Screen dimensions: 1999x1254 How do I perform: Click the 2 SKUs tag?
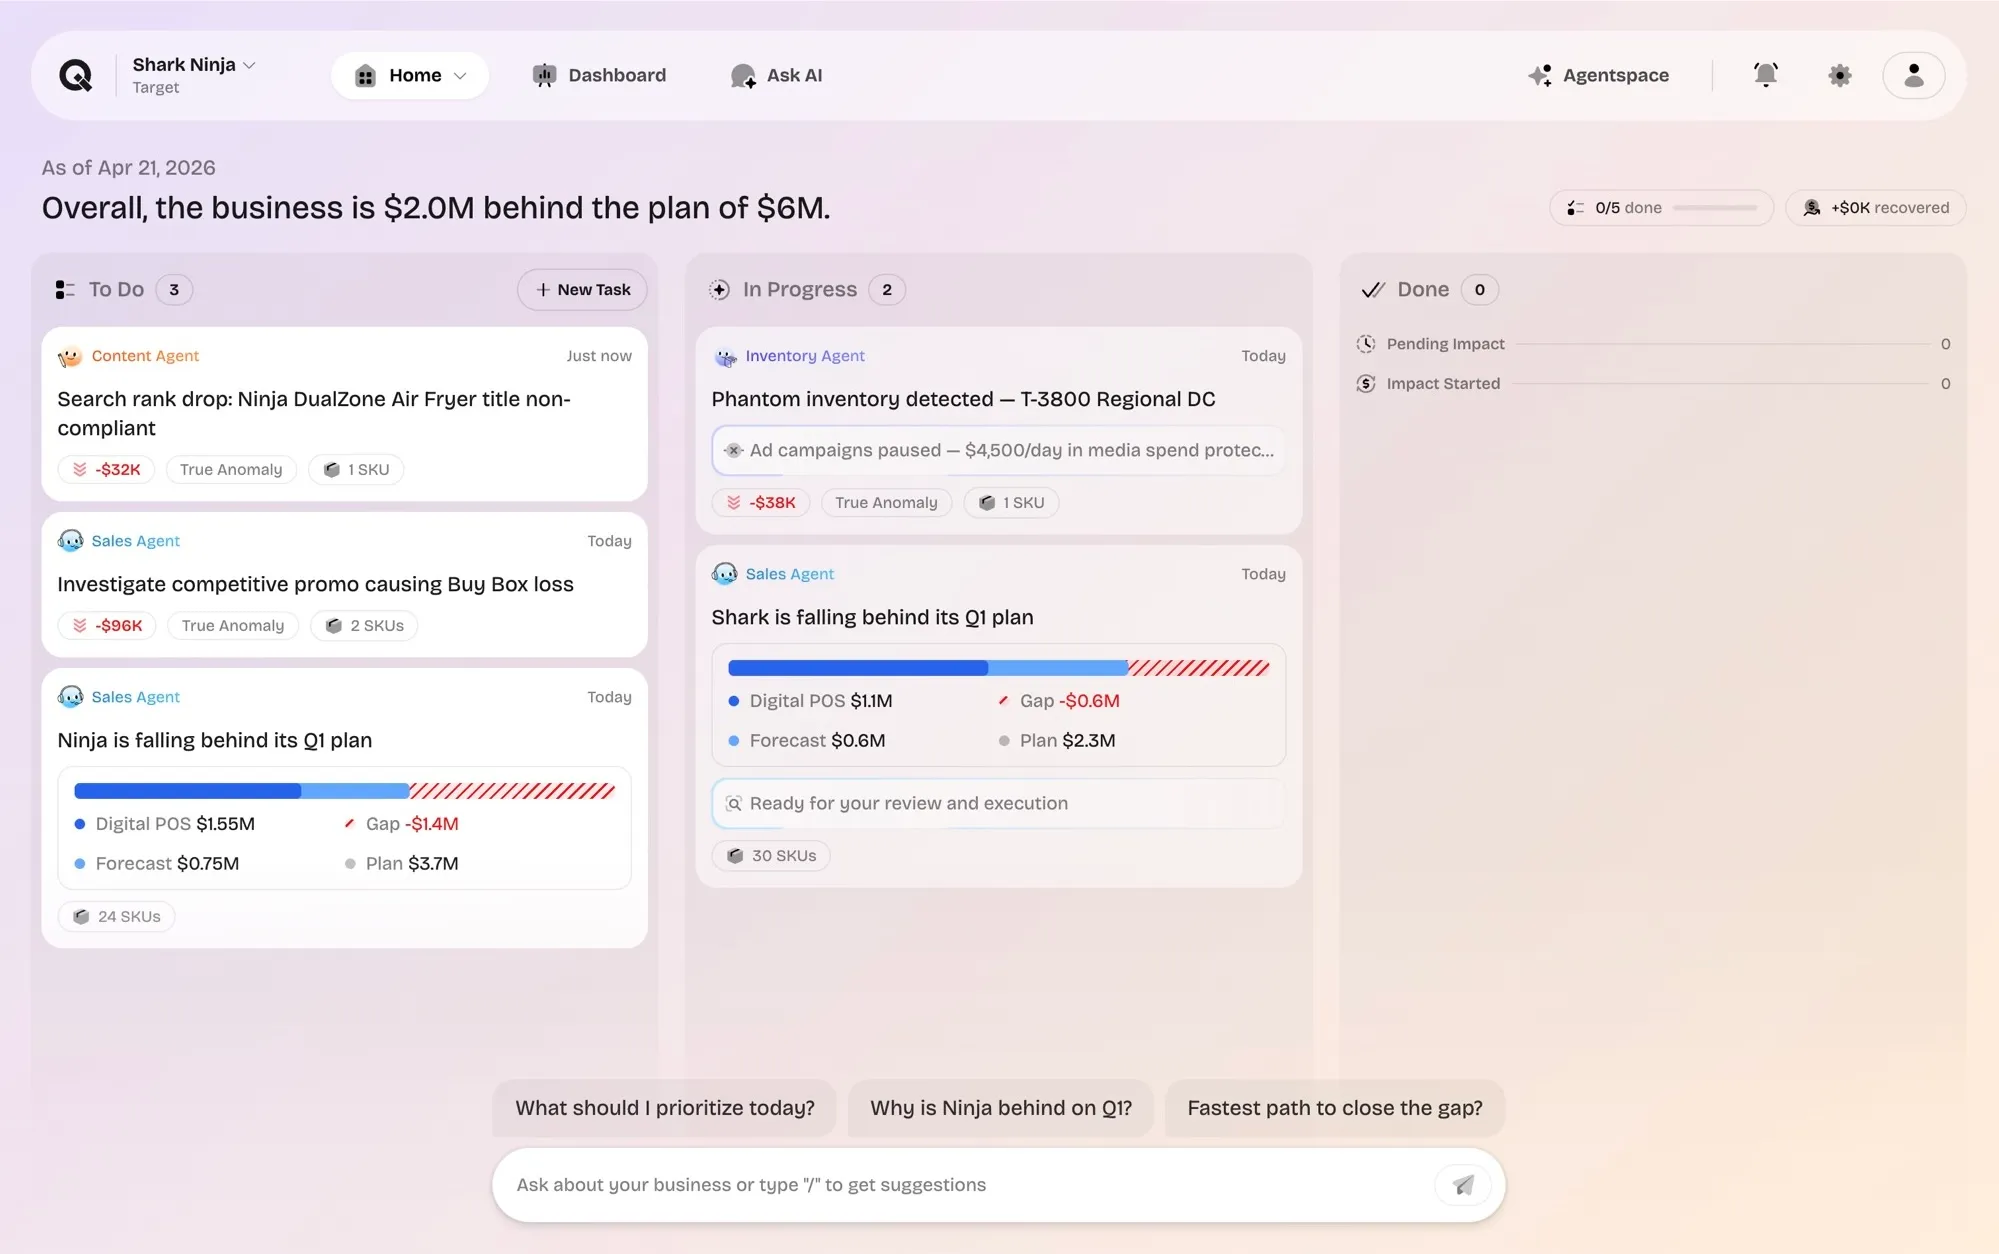pyautogui.click(x=364, y=626)
